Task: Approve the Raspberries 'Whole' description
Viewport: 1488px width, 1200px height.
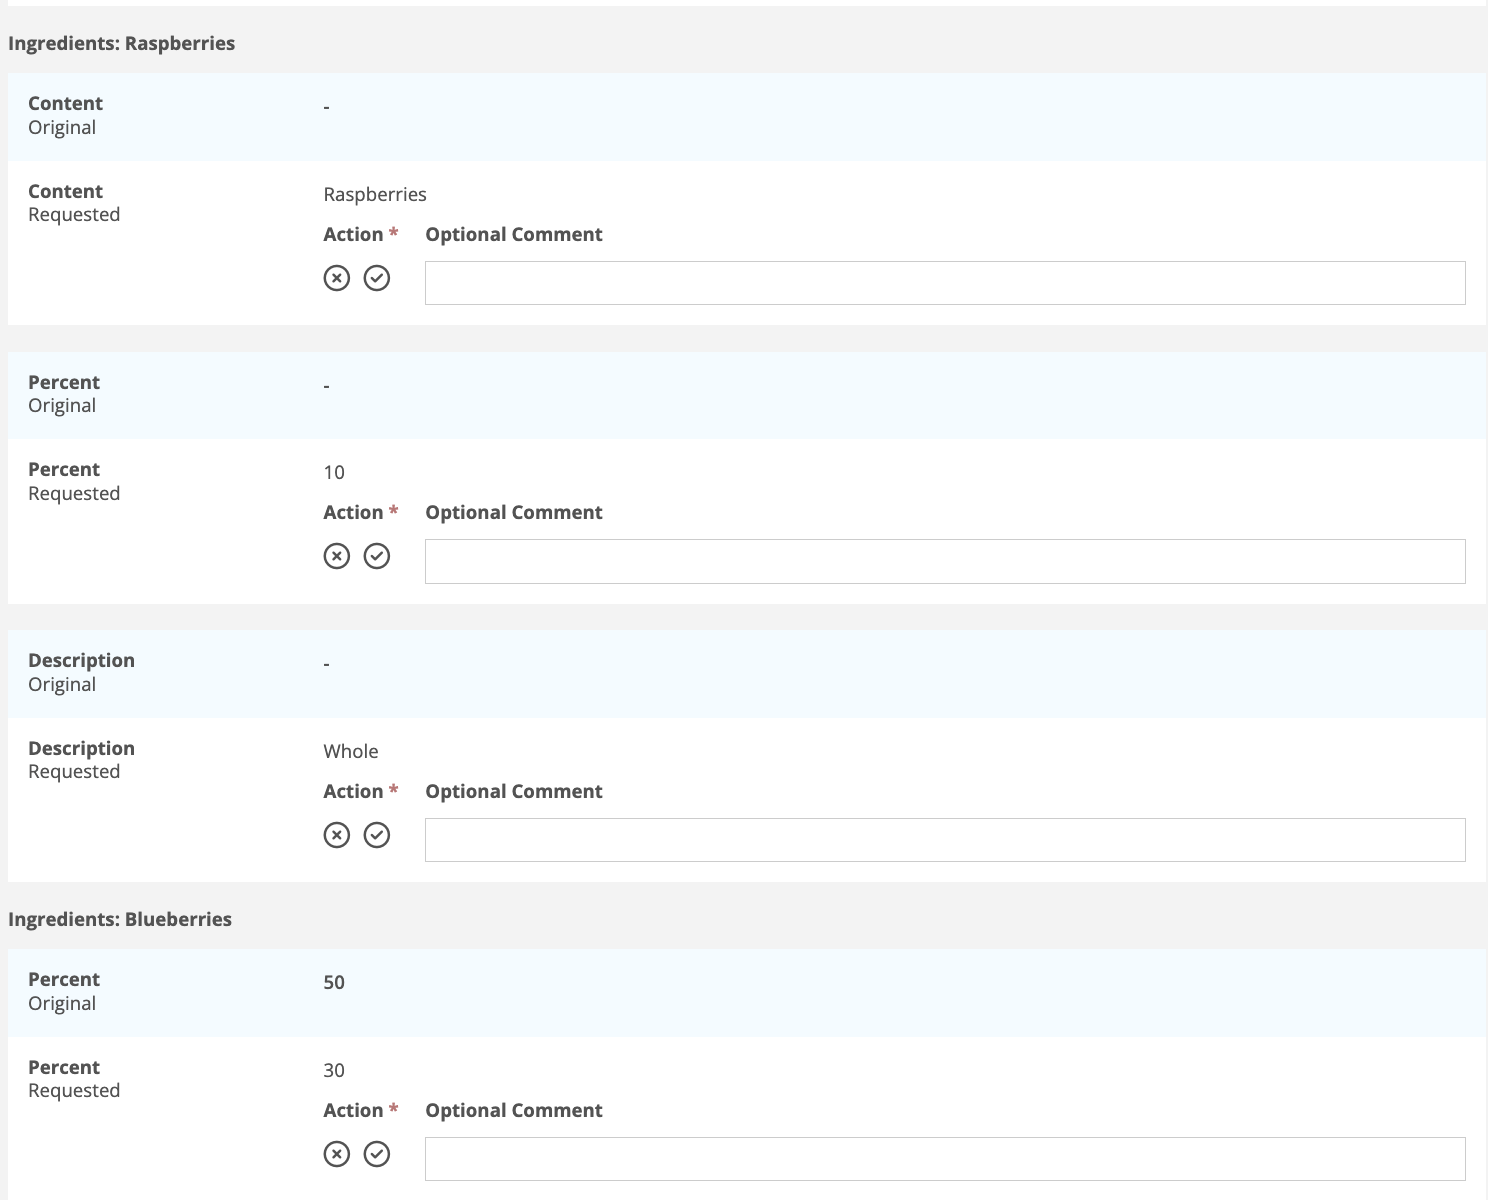Action: click(x=377, y=835)
